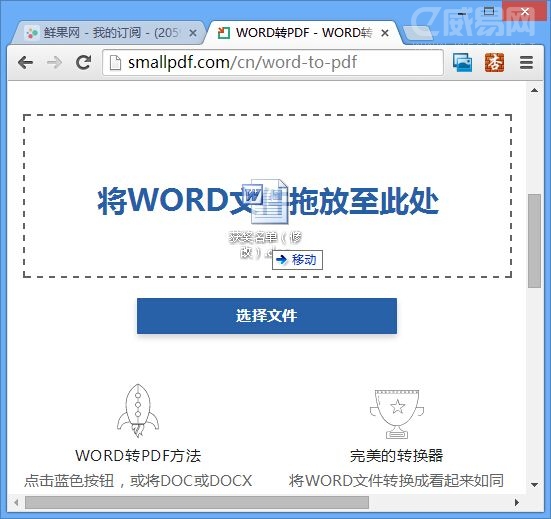Screen dimensions: 551x519
Task: Click the vertical scrollbar up arrow
Action: click(534, 90)
